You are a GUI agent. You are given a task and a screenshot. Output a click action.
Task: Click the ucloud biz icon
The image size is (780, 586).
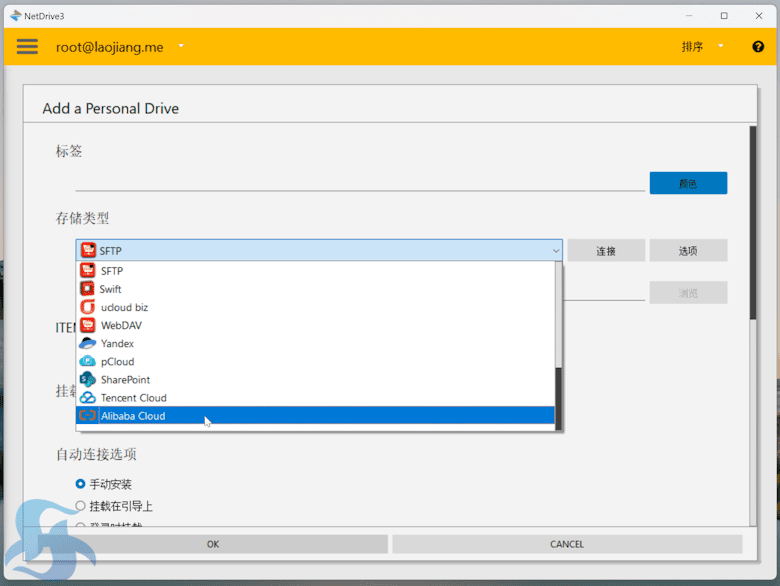[88, 307]
